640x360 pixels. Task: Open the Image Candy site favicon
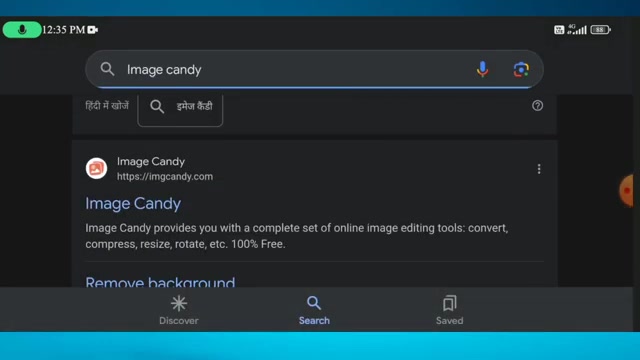(x=96, y=168)
